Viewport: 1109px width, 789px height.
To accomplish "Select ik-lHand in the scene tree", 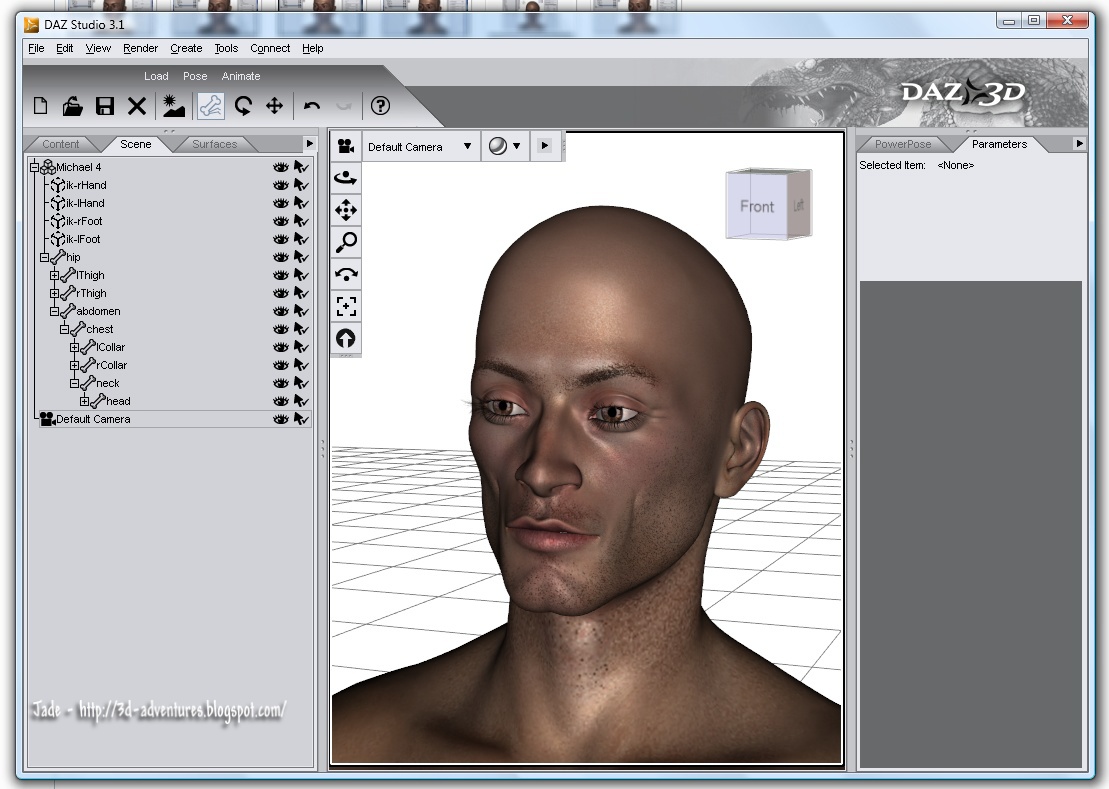I will point(85,203).
